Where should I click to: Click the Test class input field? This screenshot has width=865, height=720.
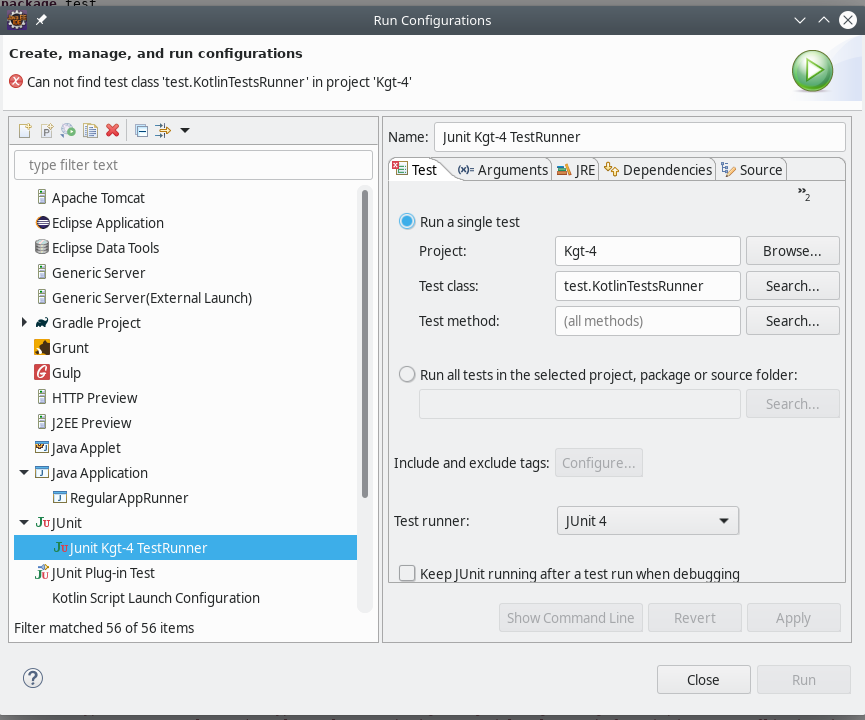click(x=648, y=286)
